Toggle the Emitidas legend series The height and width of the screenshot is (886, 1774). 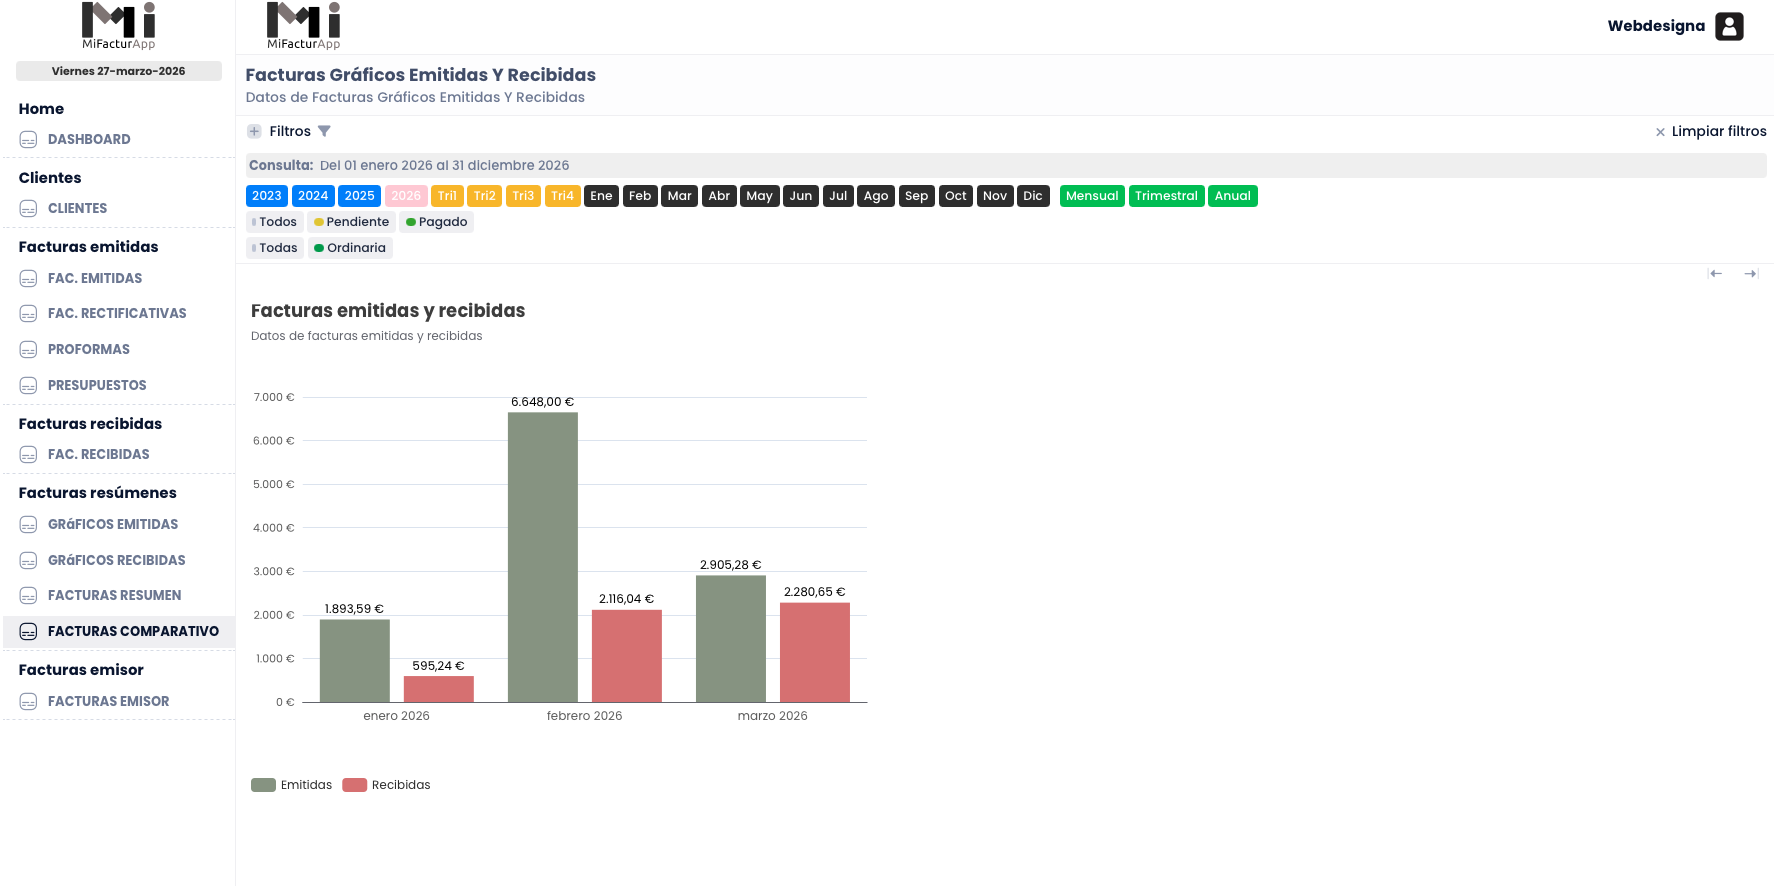coord(291,785)
